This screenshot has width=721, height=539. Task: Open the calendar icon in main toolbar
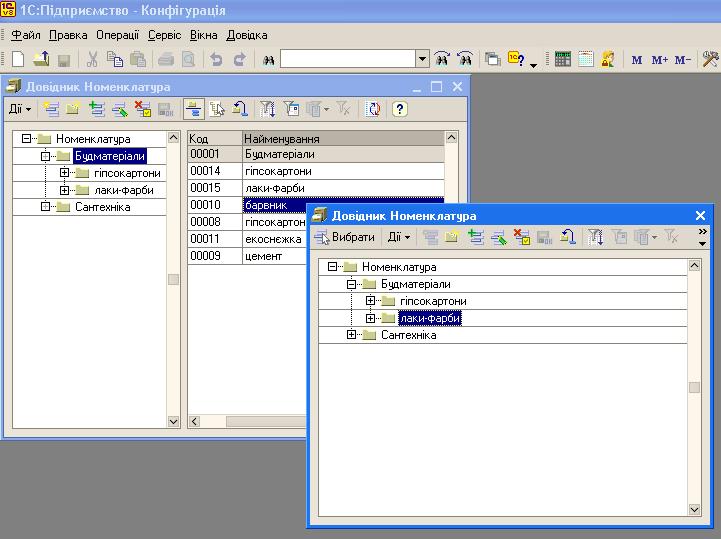point(585,59)
